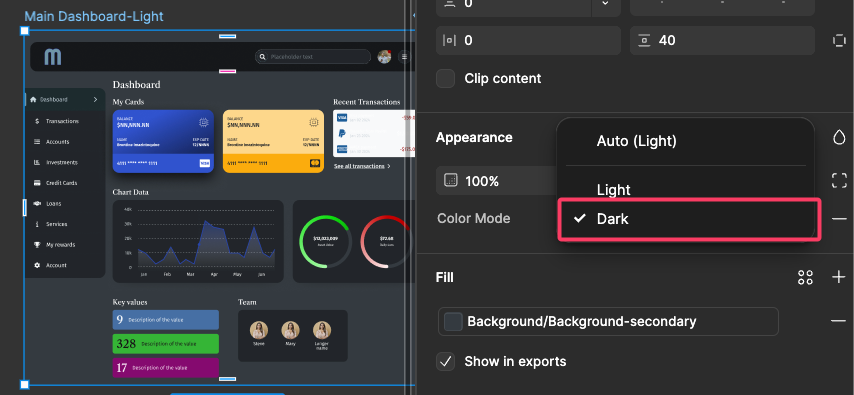Click the individual padding icon
854x395 pixels.
tap(839, 40)
